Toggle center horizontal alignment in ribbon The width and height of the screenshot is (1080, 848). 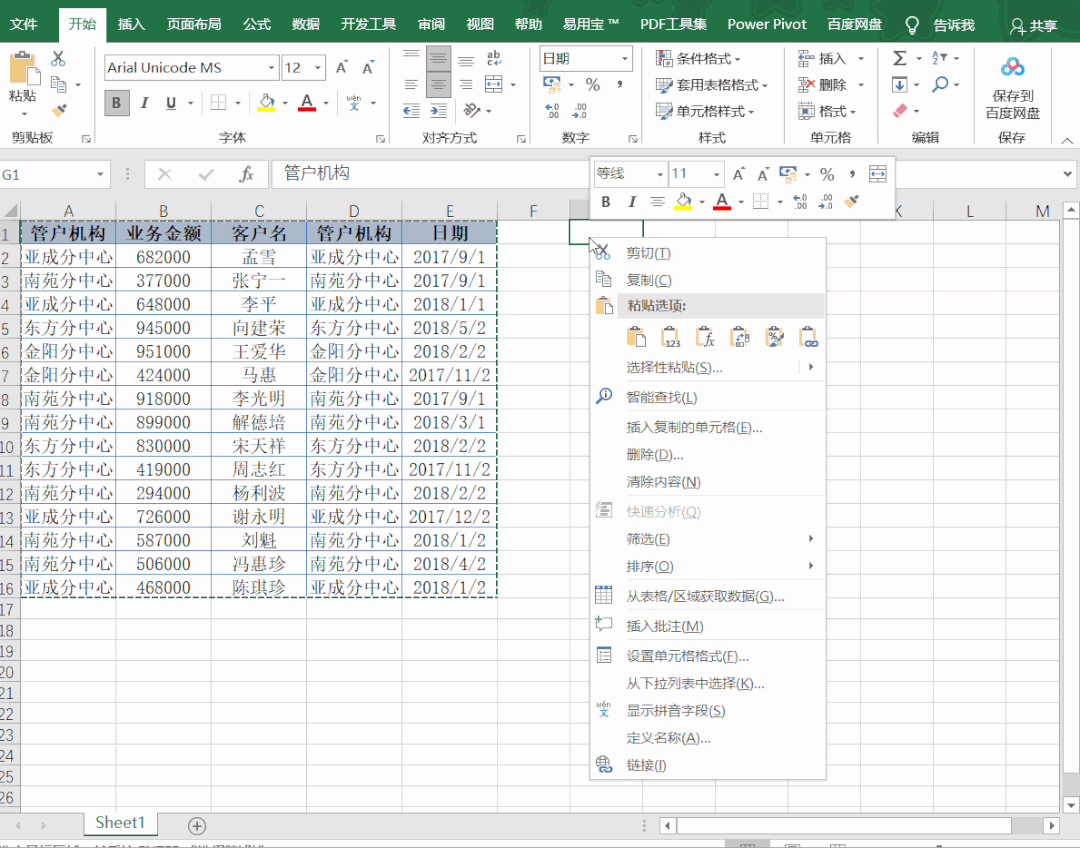438,85
